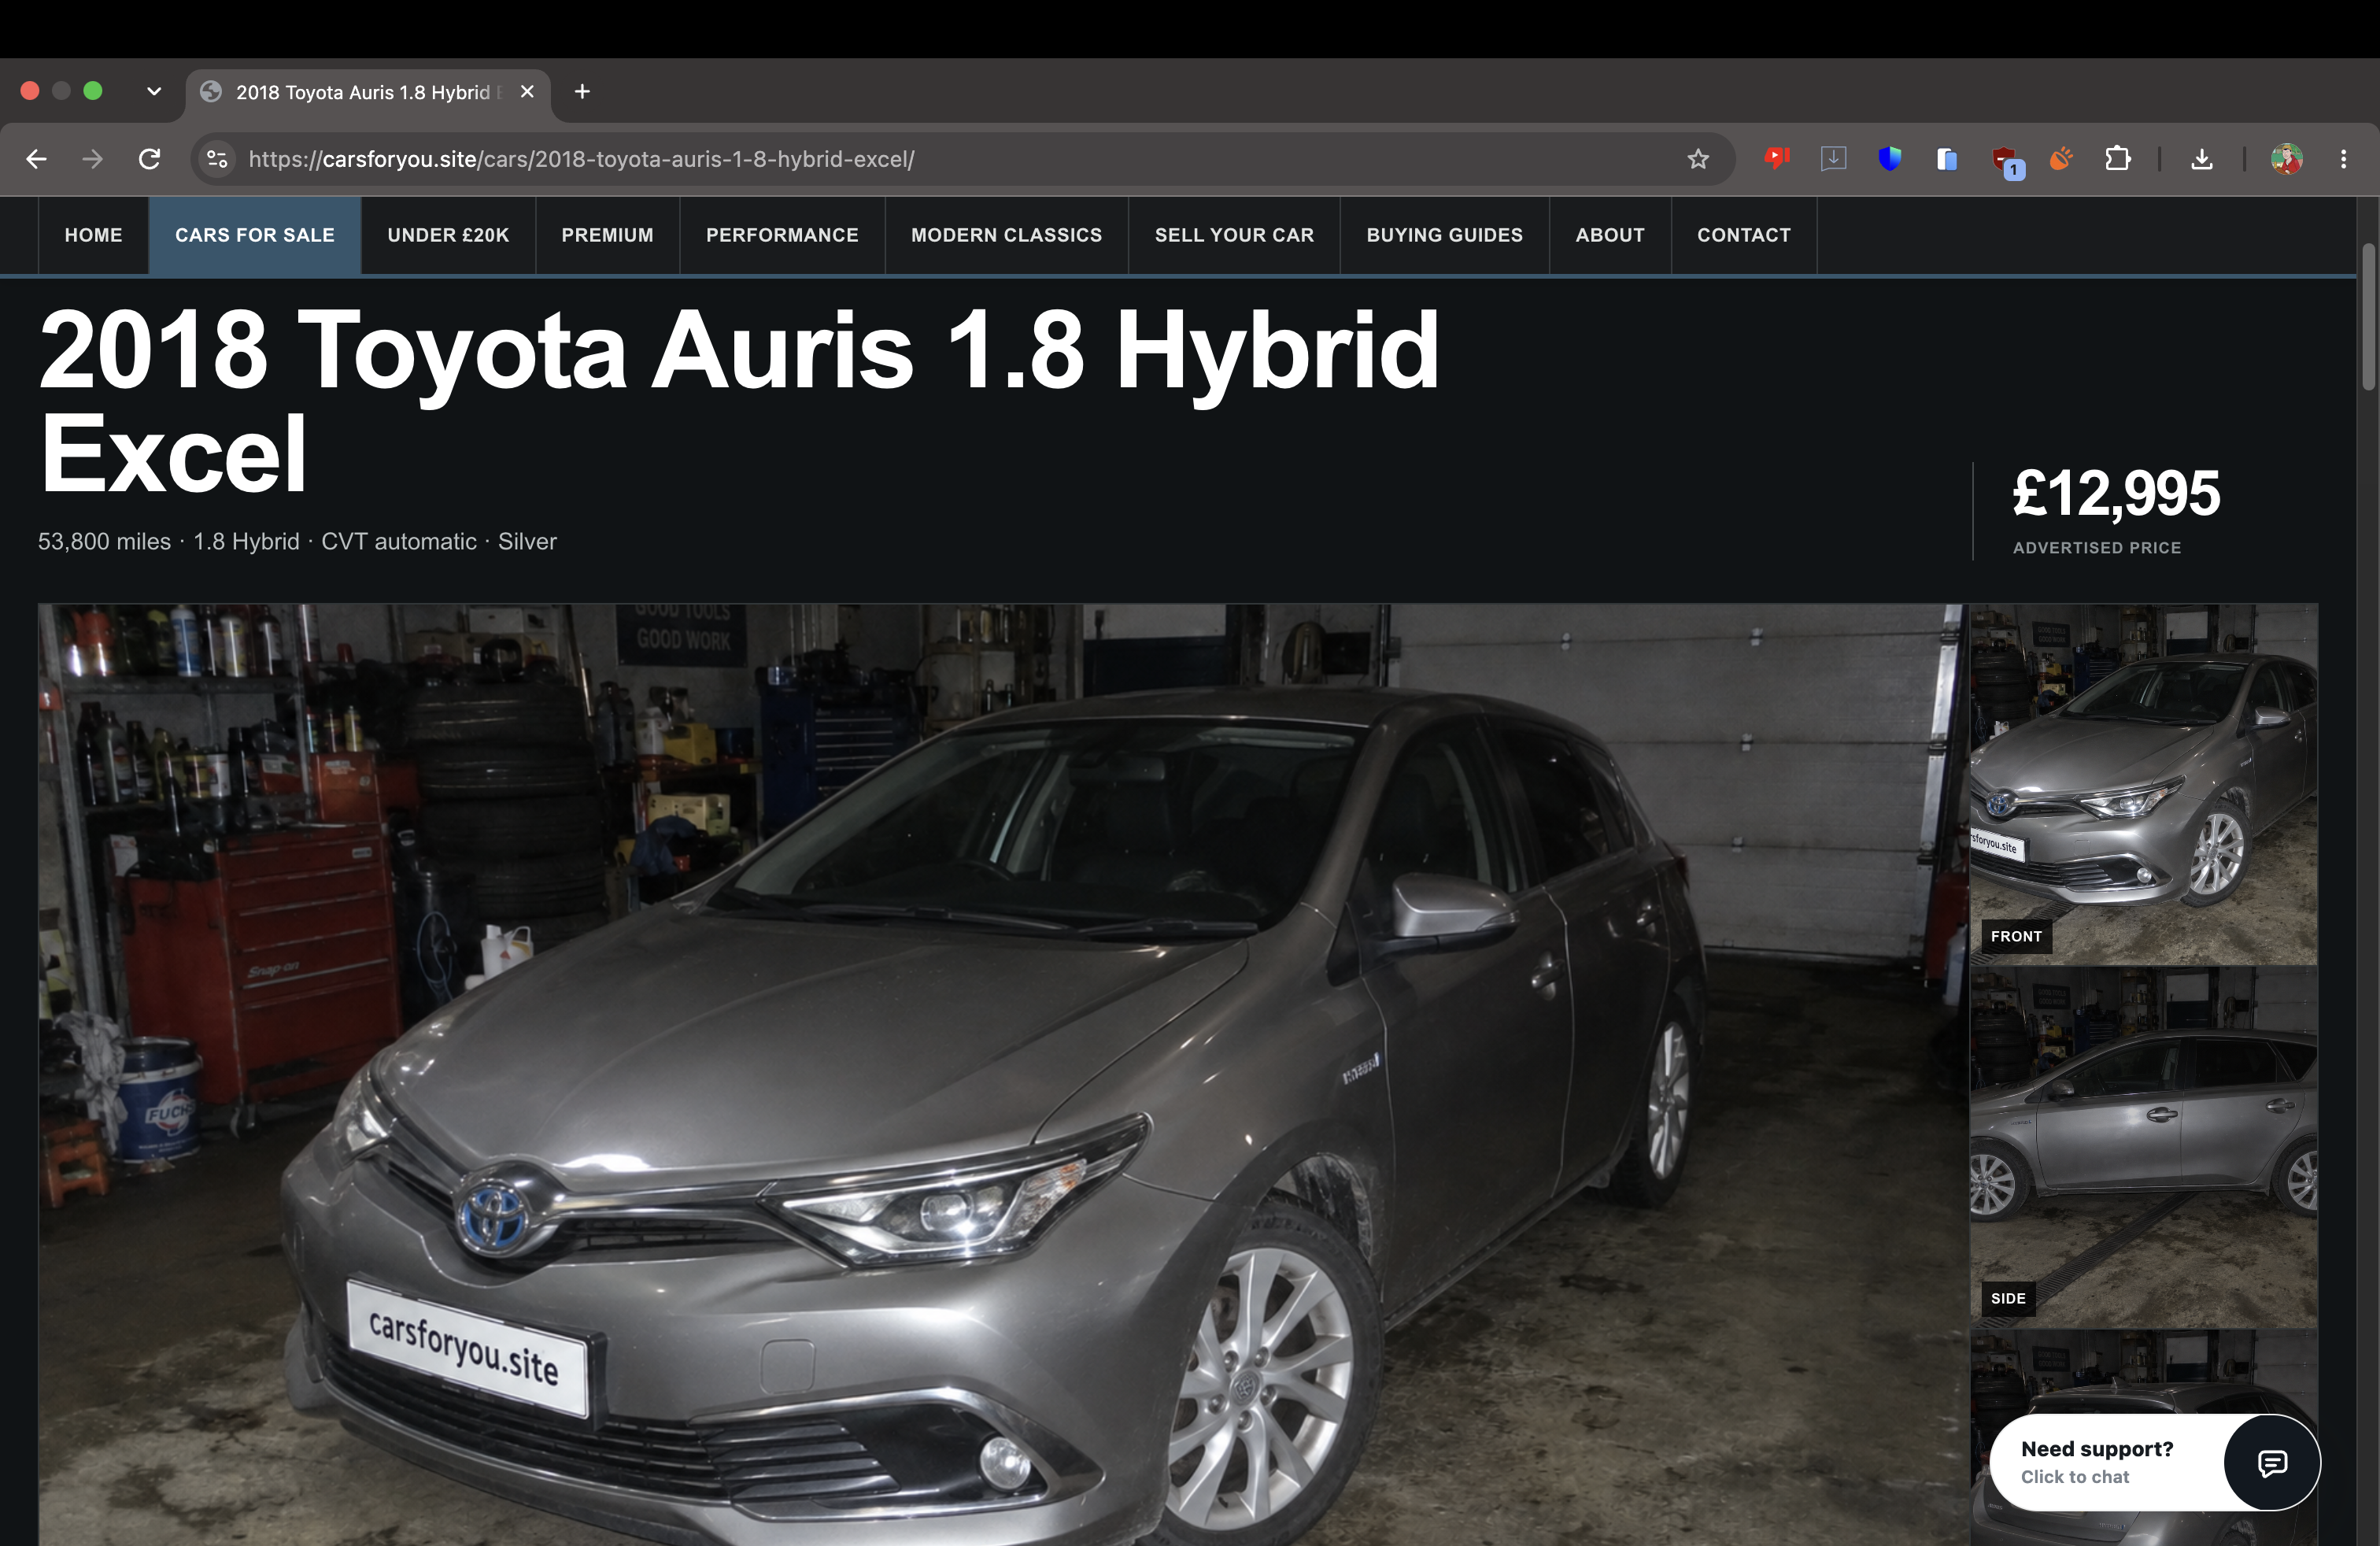This screenshot has height=1546, width=2380.
Task: Navigate to PREMIUM cars
Action: 607,235
